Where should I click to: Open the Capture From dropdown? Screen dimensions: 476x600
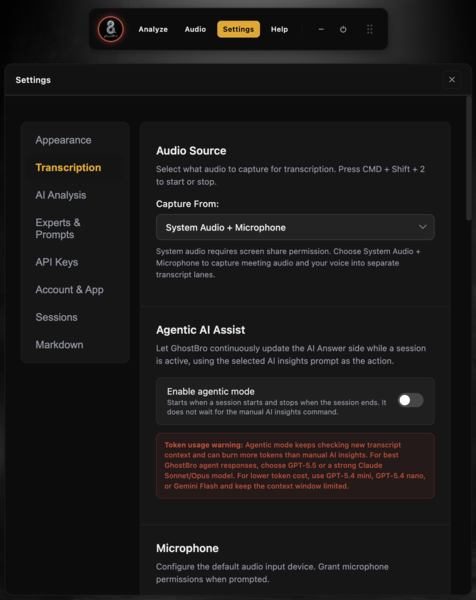(295, 227)
